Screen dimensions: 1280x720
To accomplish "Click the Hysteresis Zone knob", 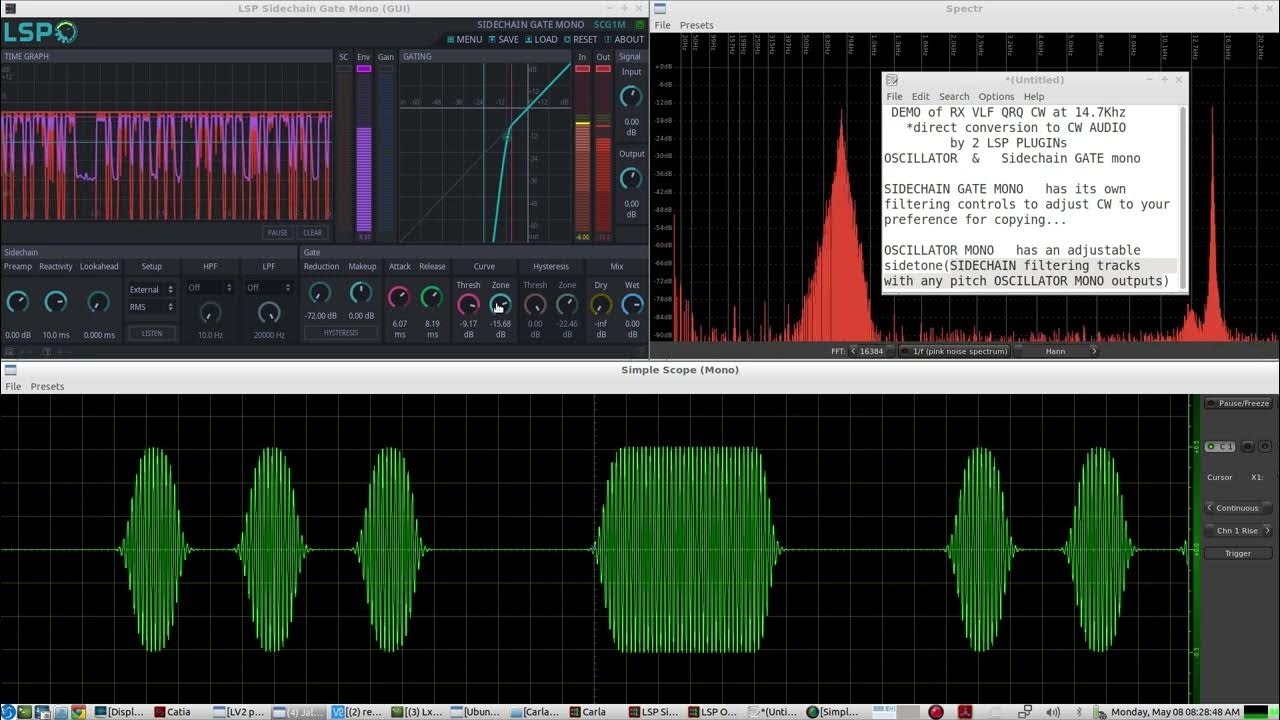I will pos(567,304).
